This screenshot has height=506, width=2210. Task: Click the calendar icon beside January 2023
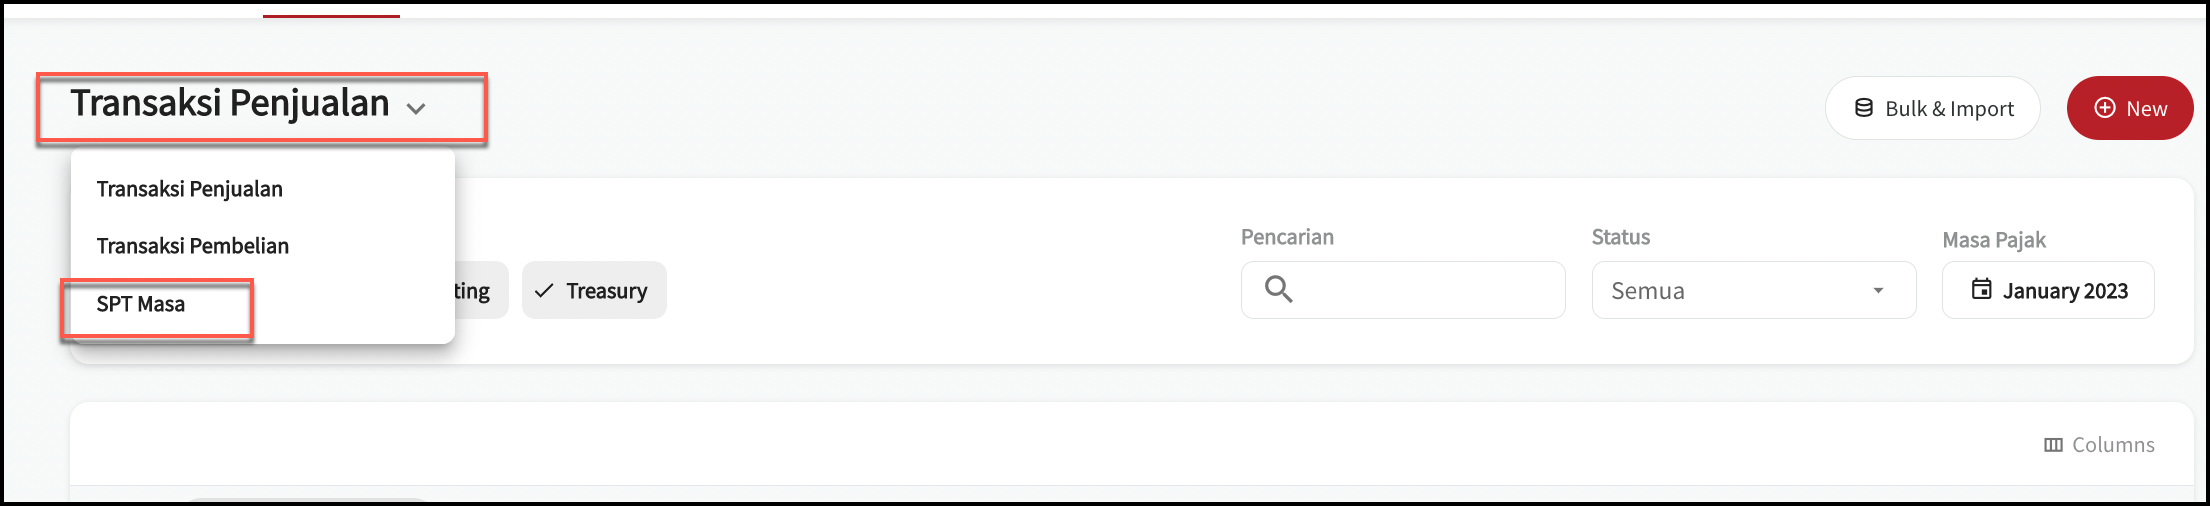(1981, 289)
